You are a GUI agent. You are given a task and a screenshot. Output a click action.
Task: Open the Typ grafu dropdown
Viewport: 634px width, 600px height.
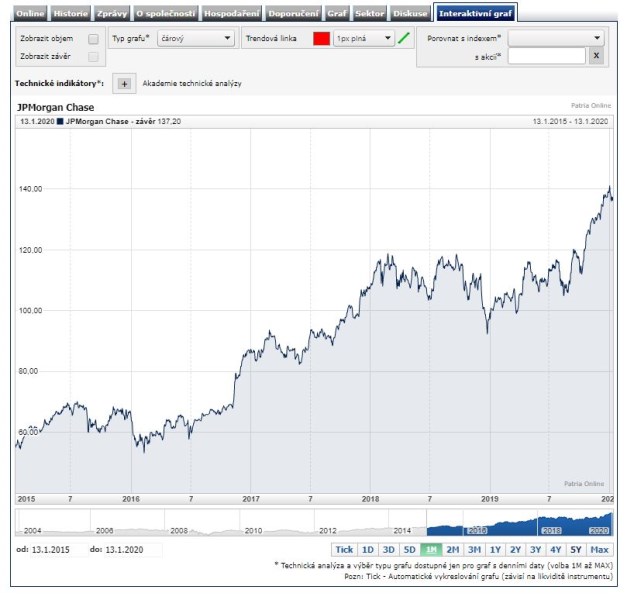pyautogui.click(x=195, y=39)
